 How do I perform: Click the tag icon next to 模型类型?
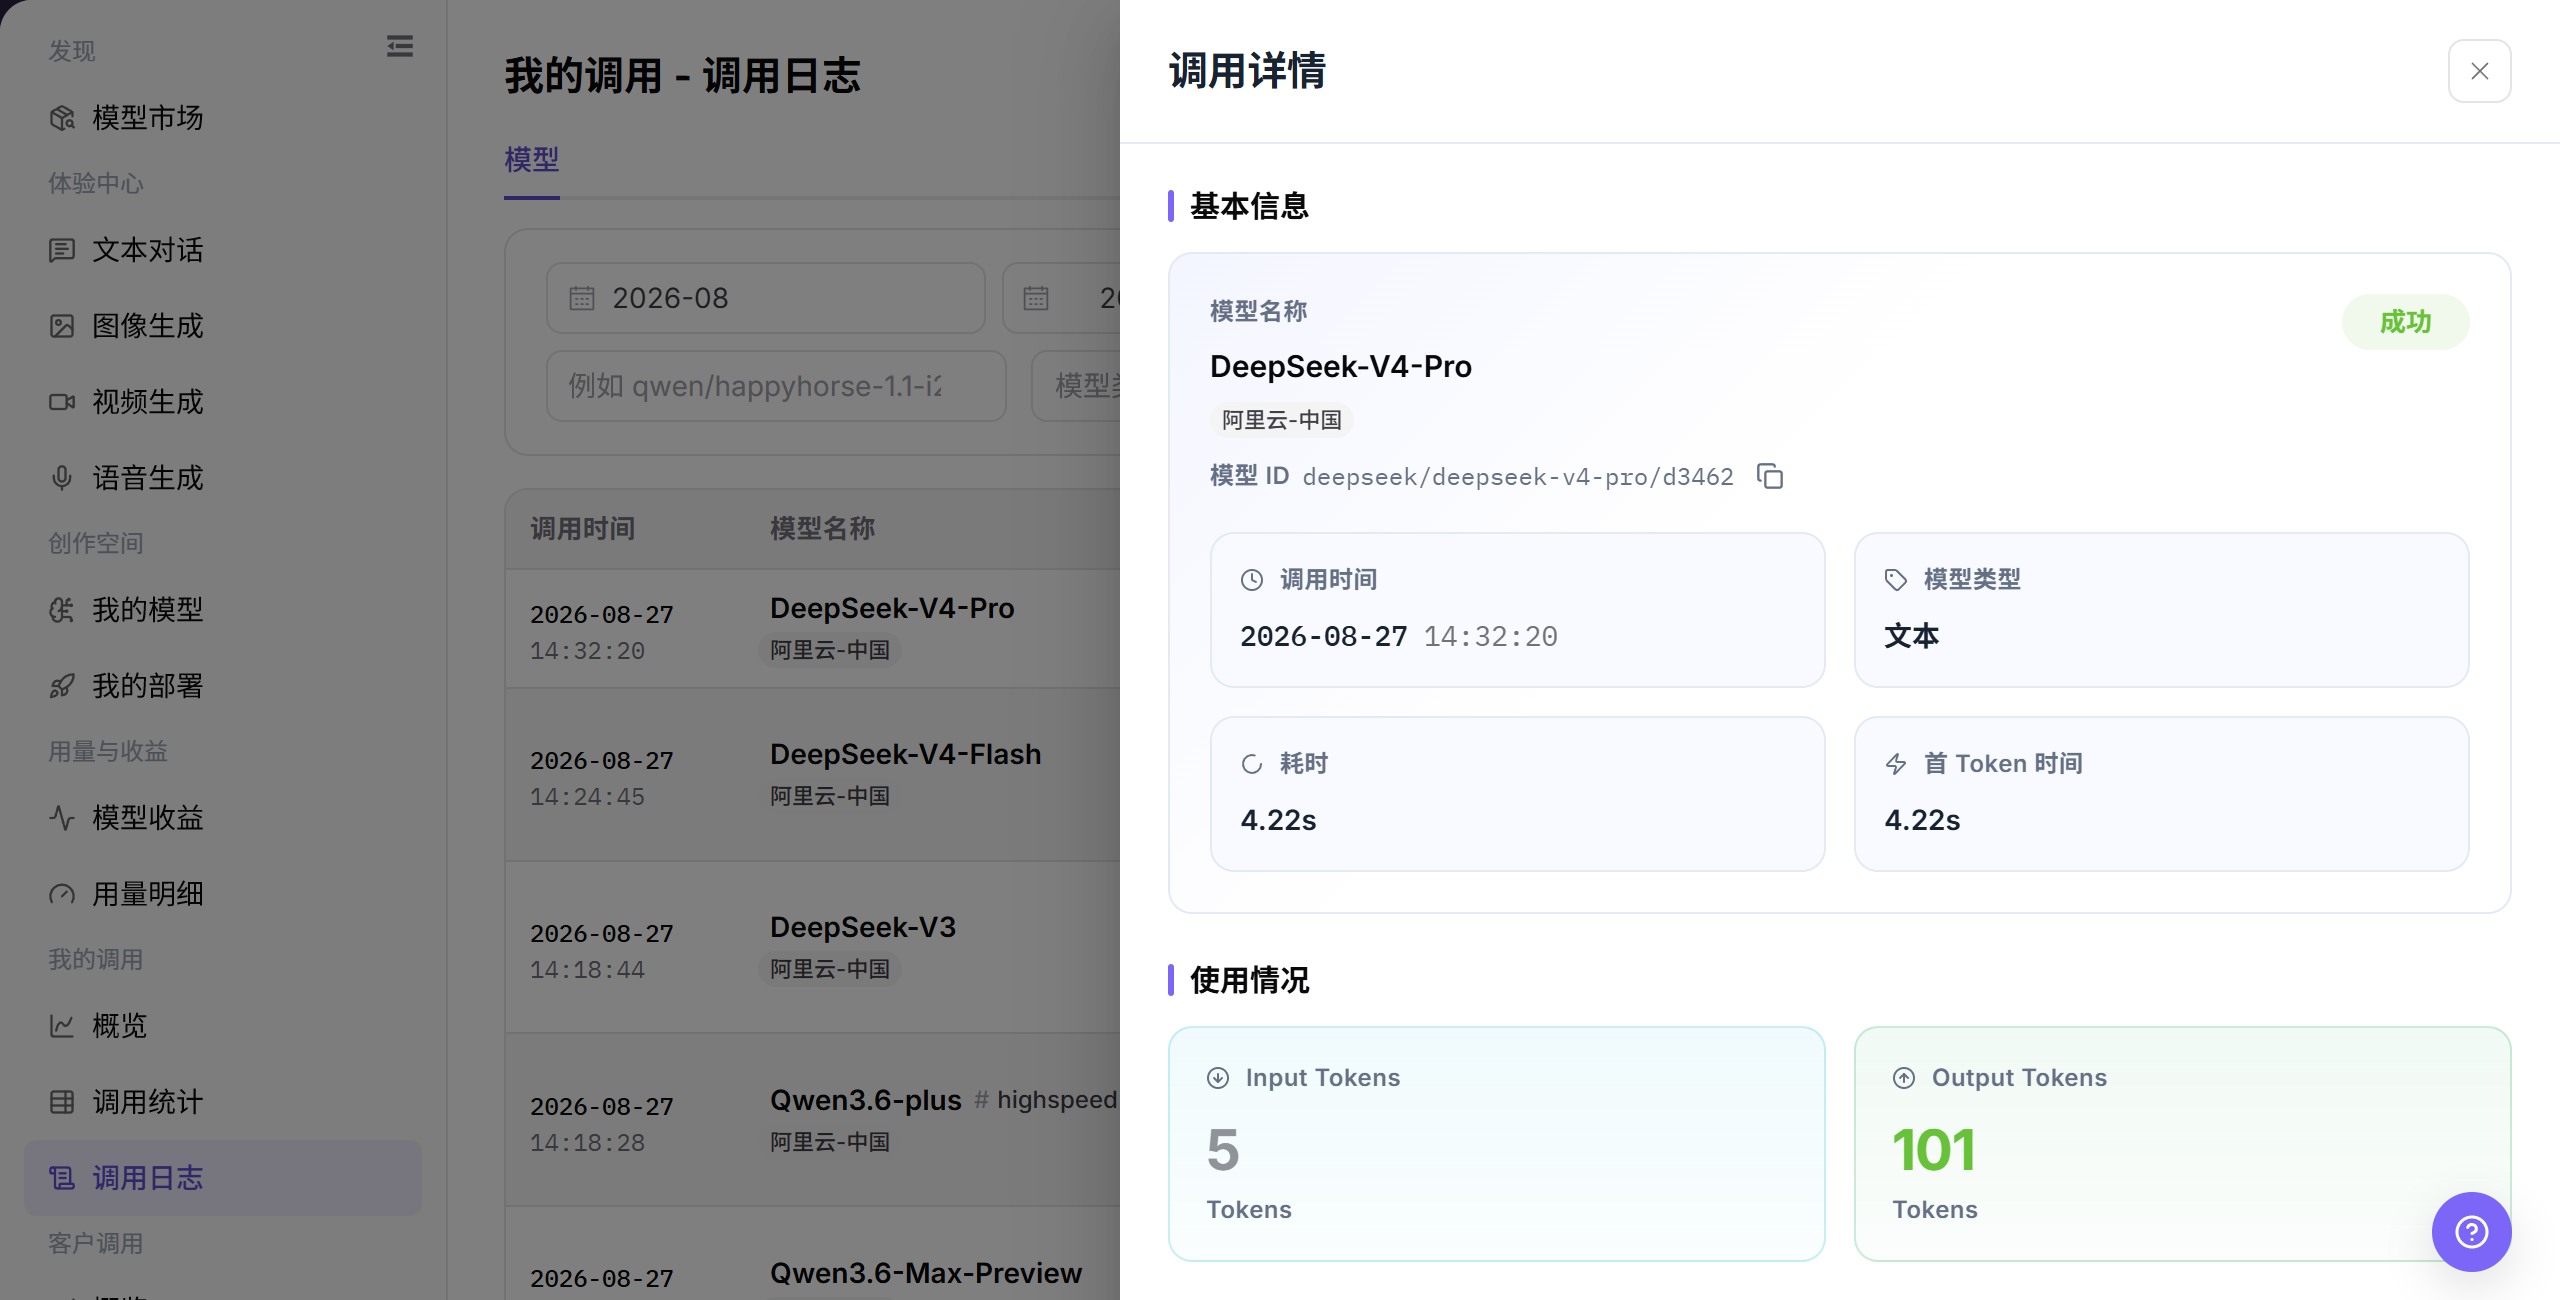pyautogui.click(x=1896, y=580)
